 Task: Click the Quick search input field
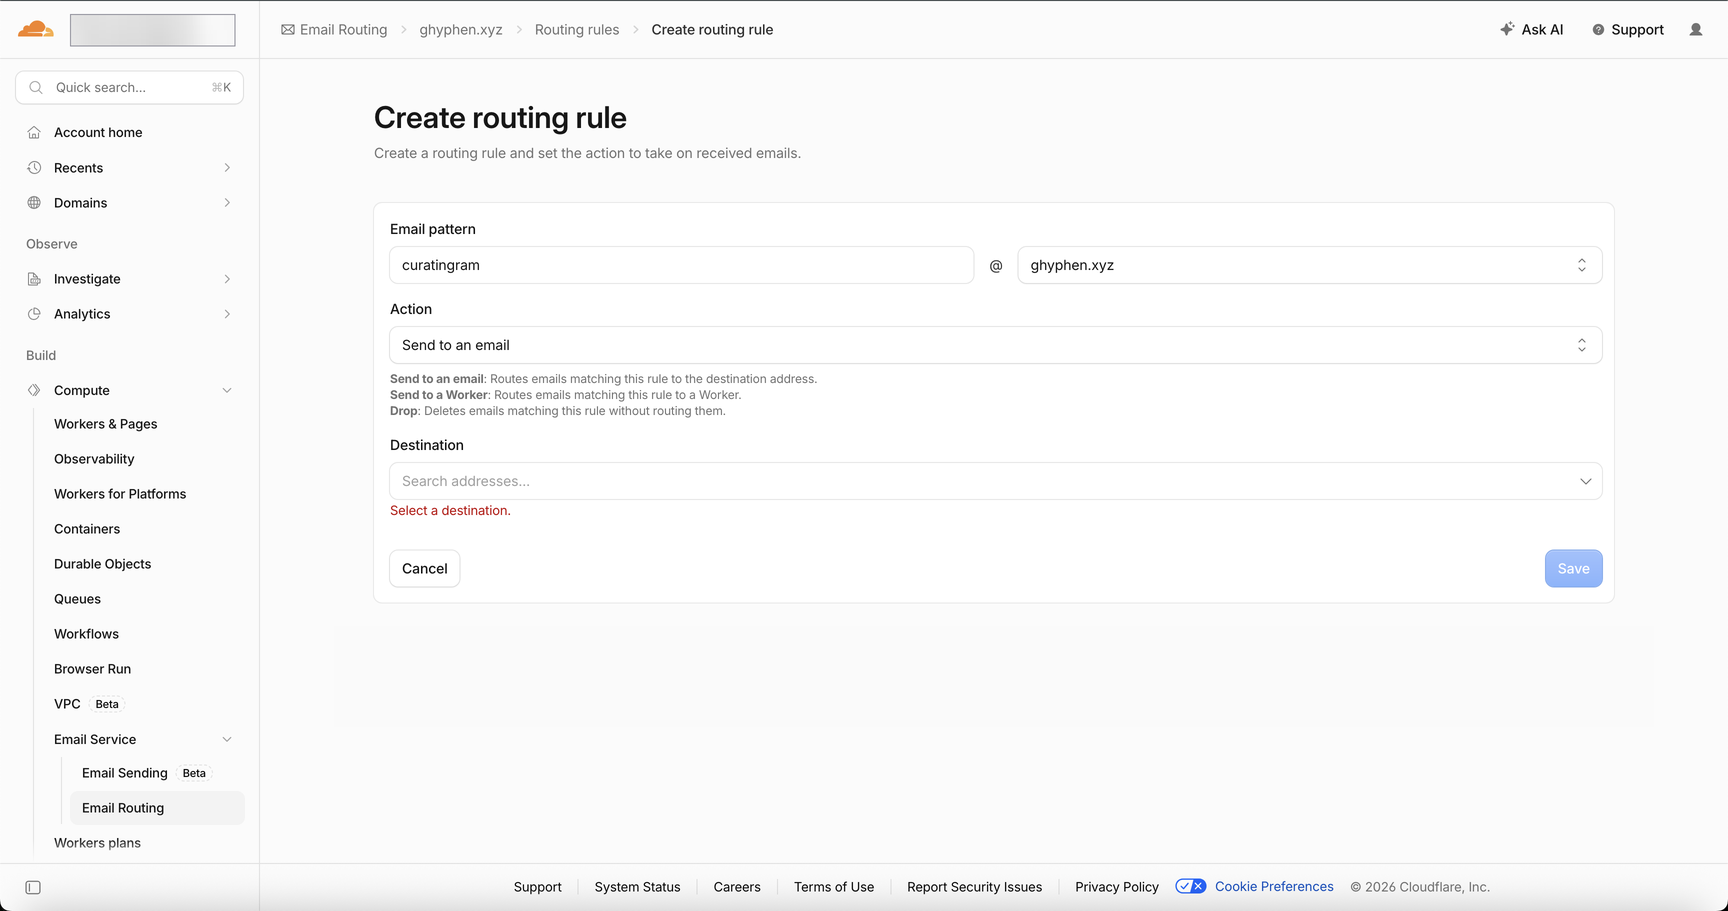pyautogui.click(x=129, y=88)
